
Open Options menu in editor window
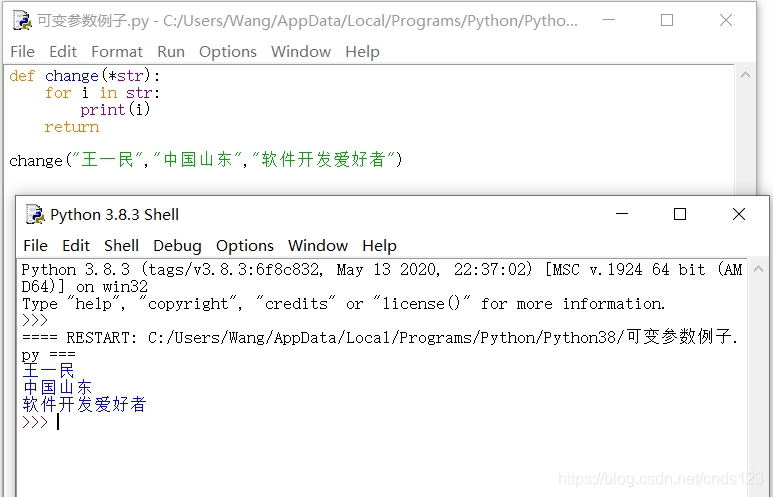click(228, 52)
